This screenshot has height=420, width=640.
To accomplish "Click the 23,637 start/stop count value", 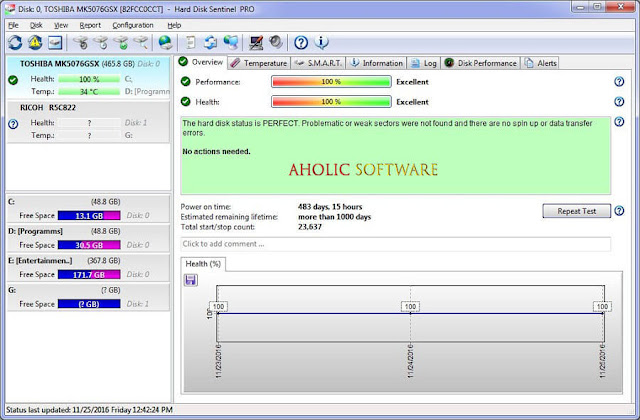I will (310, 227).
